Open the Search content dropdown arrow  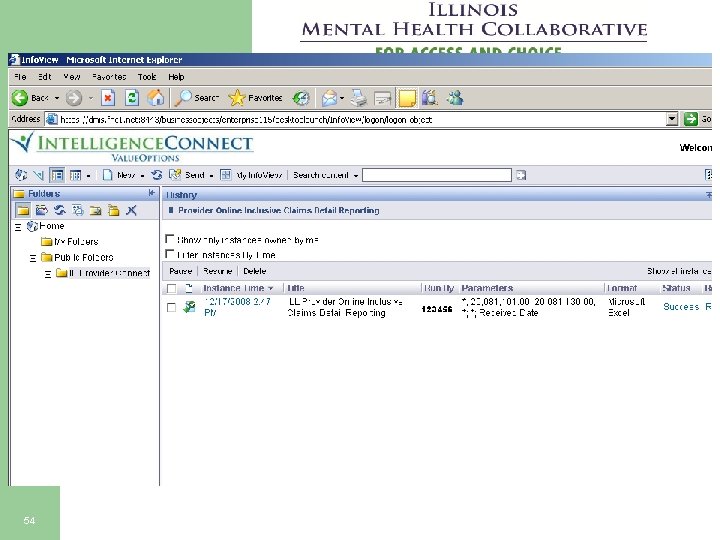point(356,175)
